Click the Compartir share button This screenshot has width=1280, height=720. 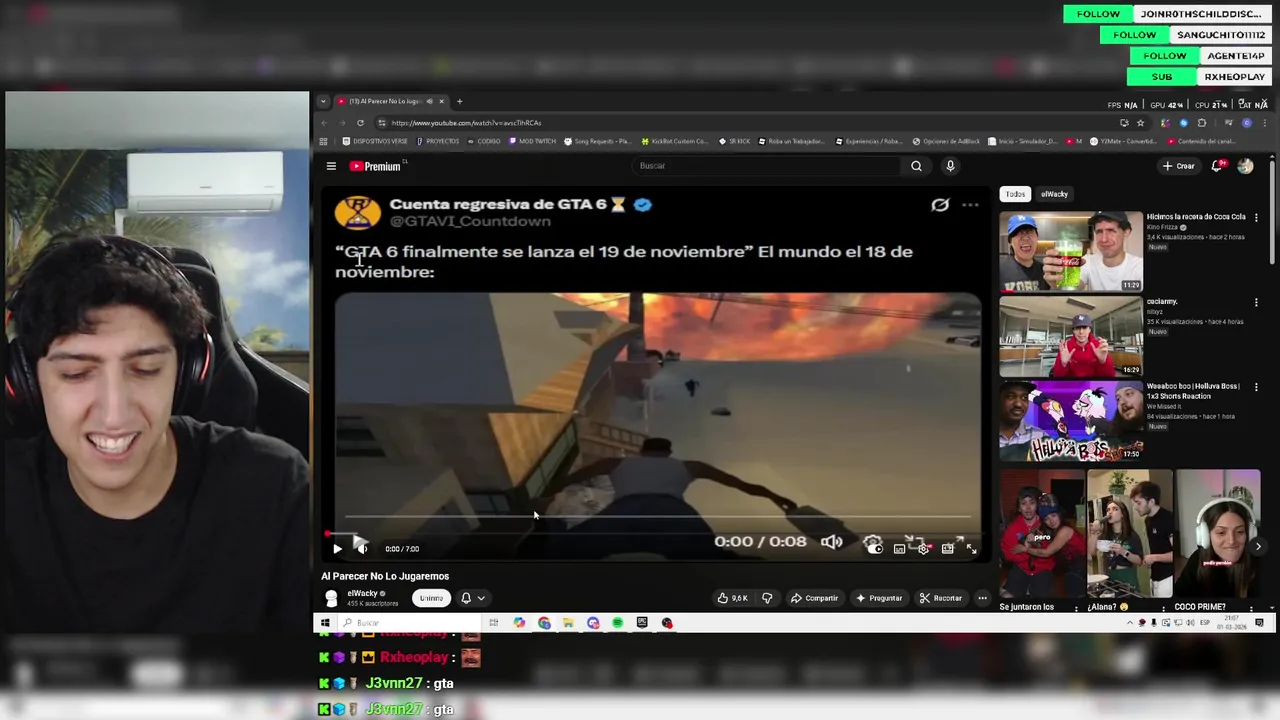(814, 598)
